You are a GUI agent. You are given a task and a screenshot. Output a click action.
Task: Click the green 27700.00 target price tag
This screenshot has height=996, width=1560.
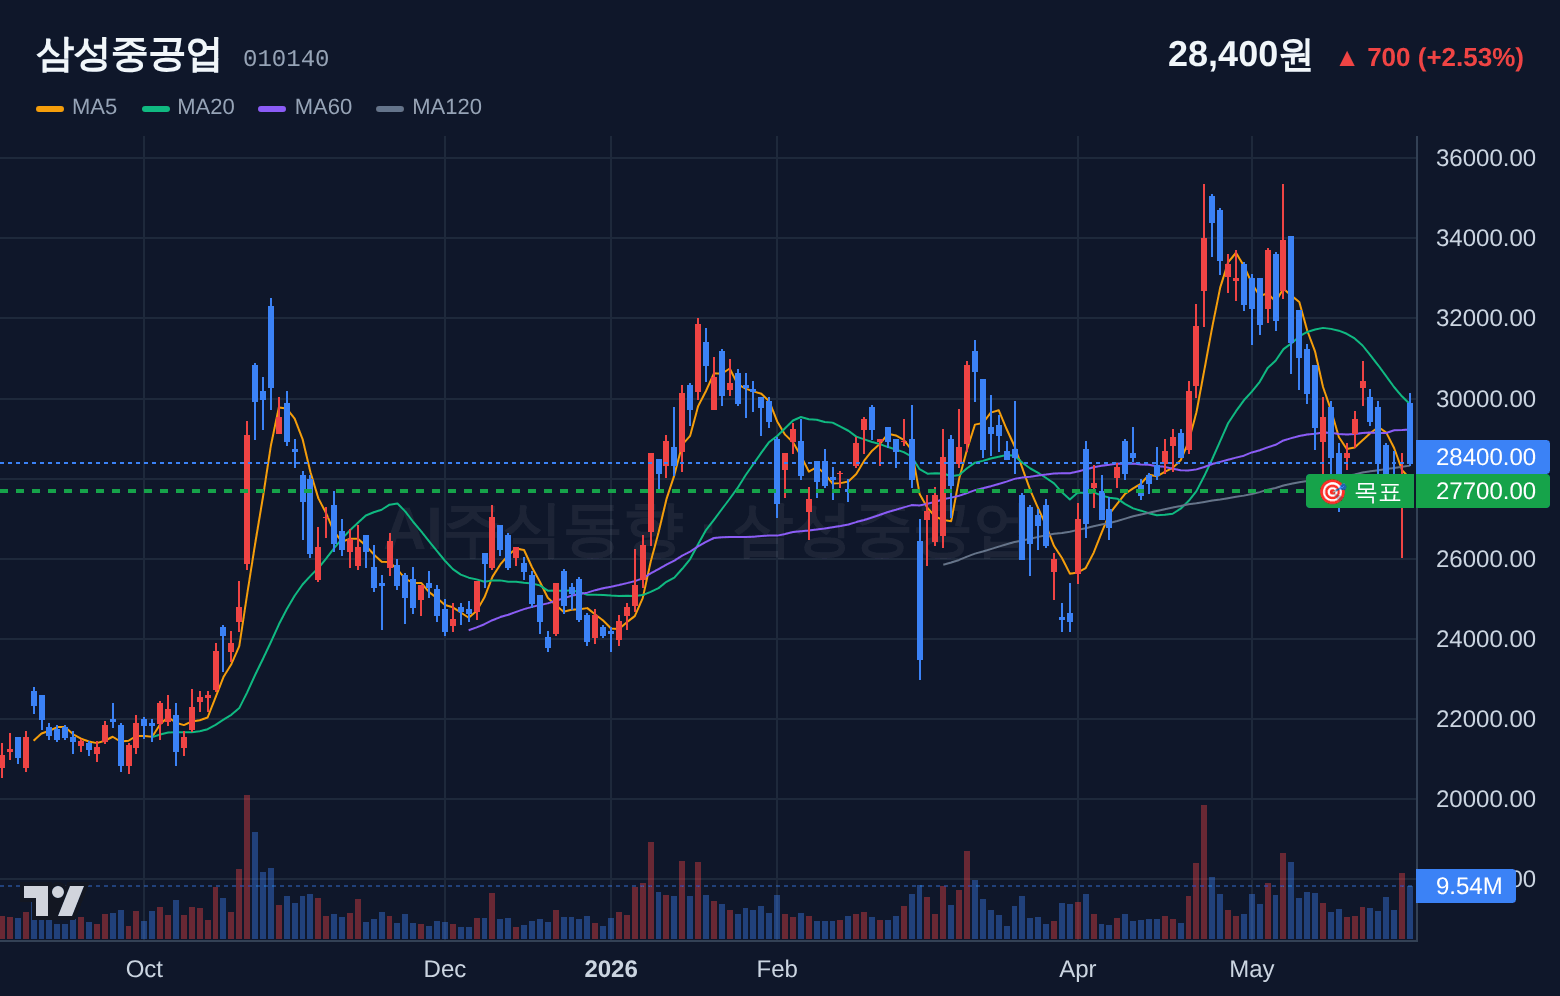point(1483,491)
